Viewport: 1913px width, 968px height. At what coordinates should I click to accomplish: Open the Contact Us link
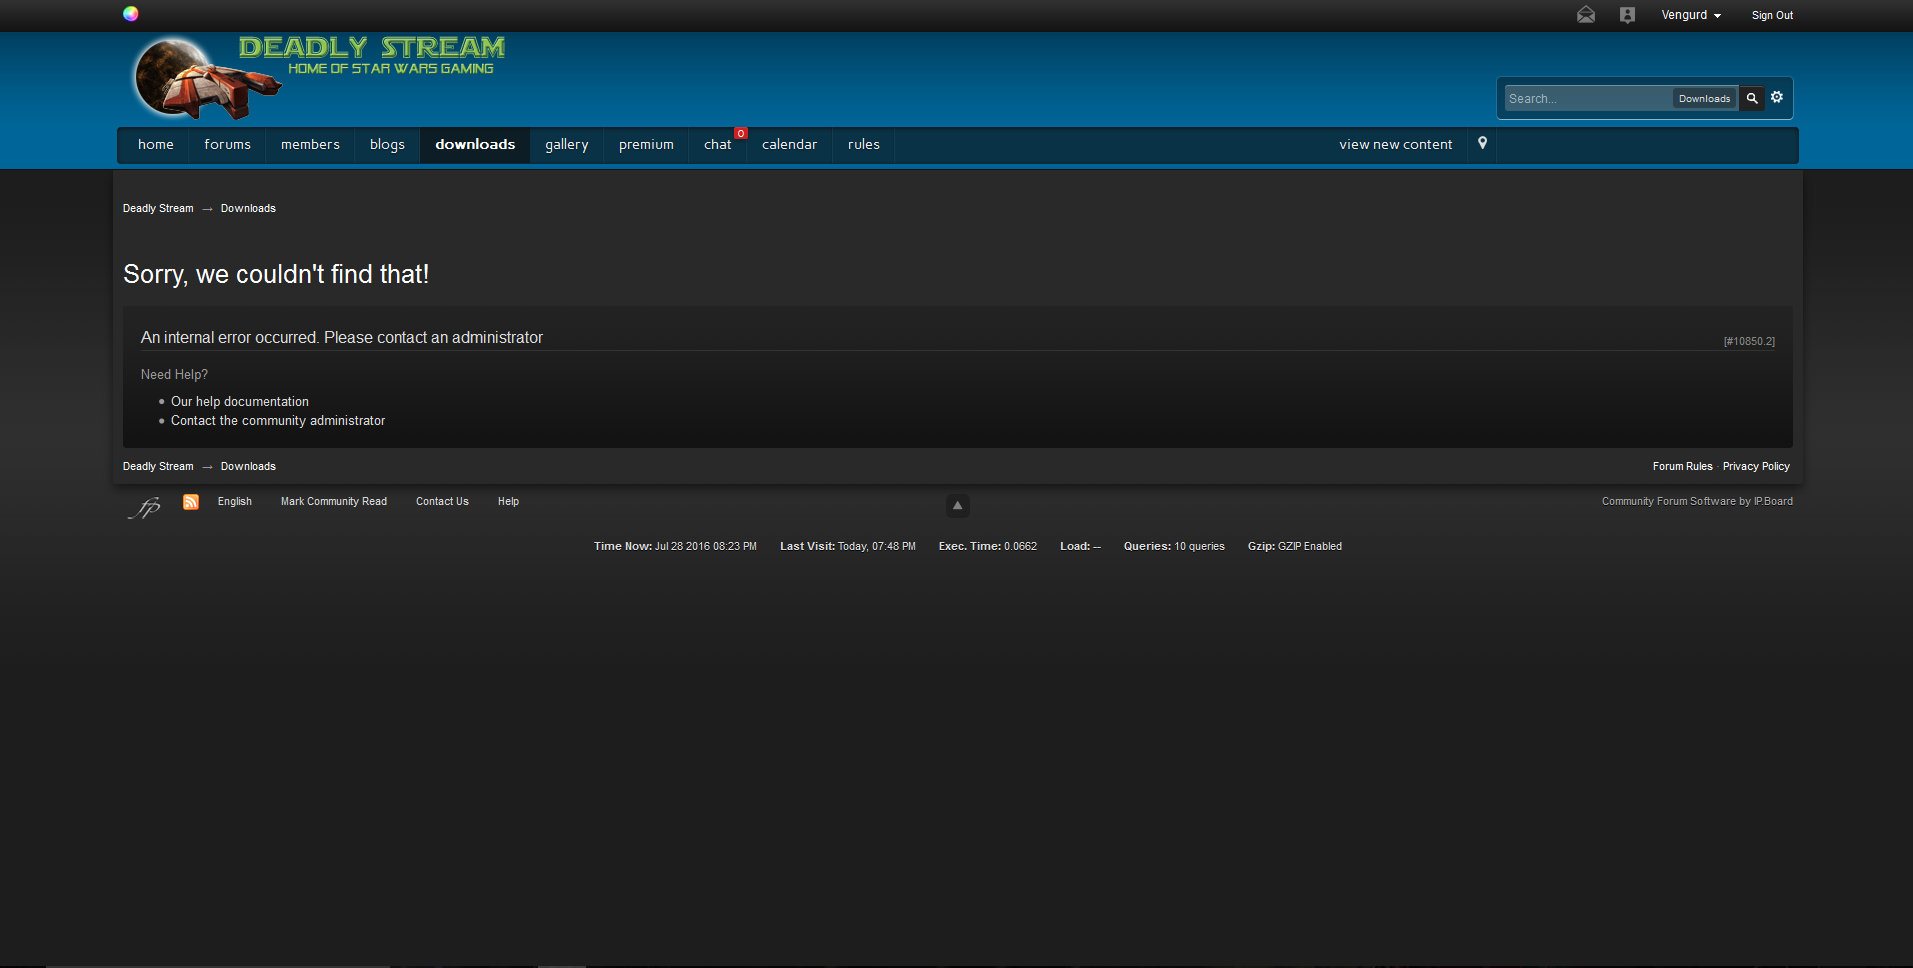click(442, 501)
